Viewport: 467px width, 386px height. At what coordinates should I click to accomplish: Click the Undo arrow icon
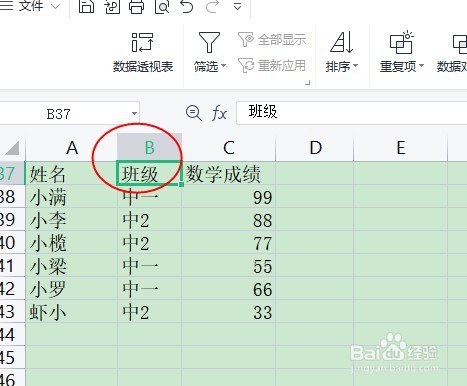coord(187,6)
